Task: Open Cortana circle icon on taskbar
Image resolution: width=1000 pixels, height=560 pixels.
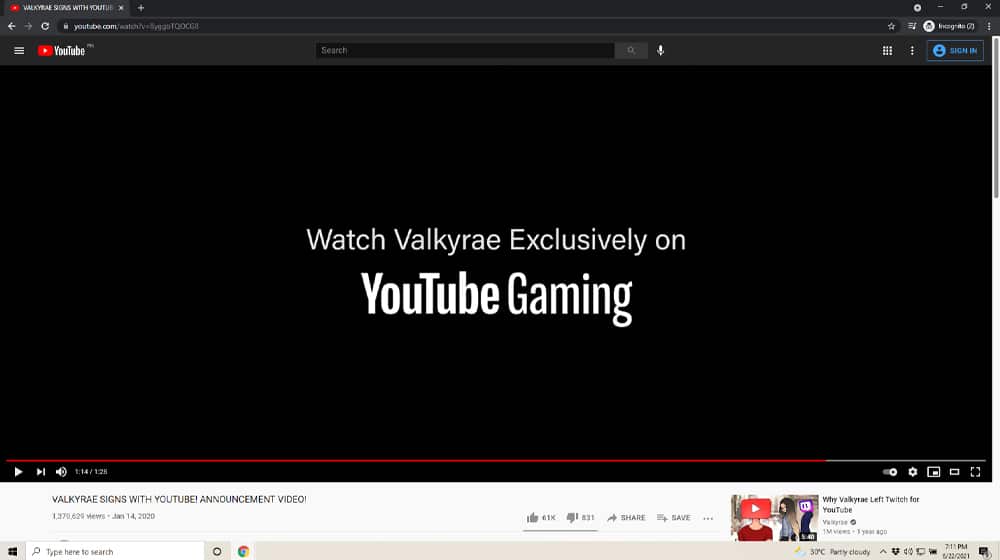Action: [x=217, y=551]
